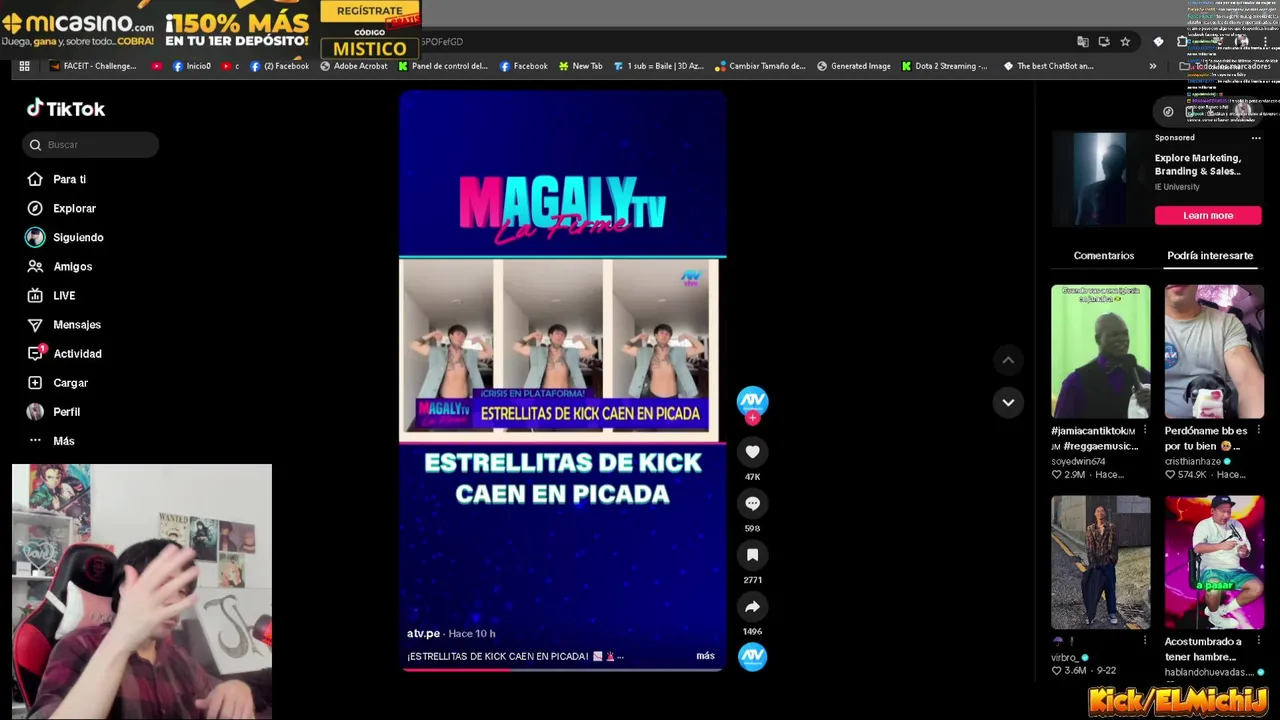Open the (2) Facebook bookmark
Image resolution: width=1280 pixels, height=720 pixels.
[x=279, y=66]
